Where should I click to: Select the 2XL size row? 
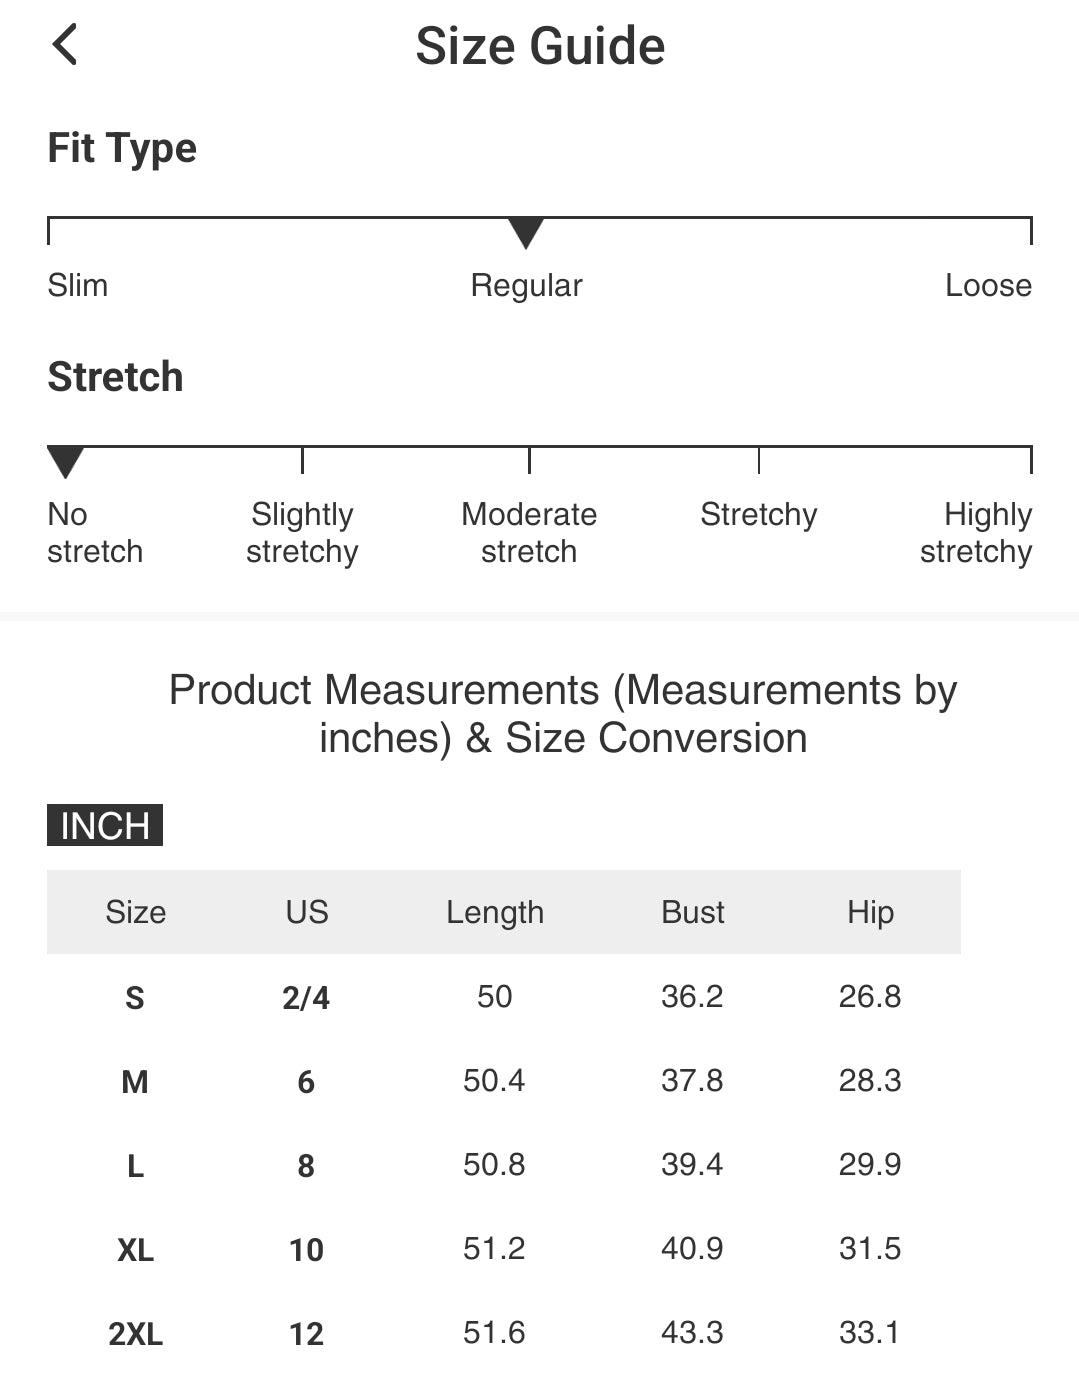(x=504, y=1333)
